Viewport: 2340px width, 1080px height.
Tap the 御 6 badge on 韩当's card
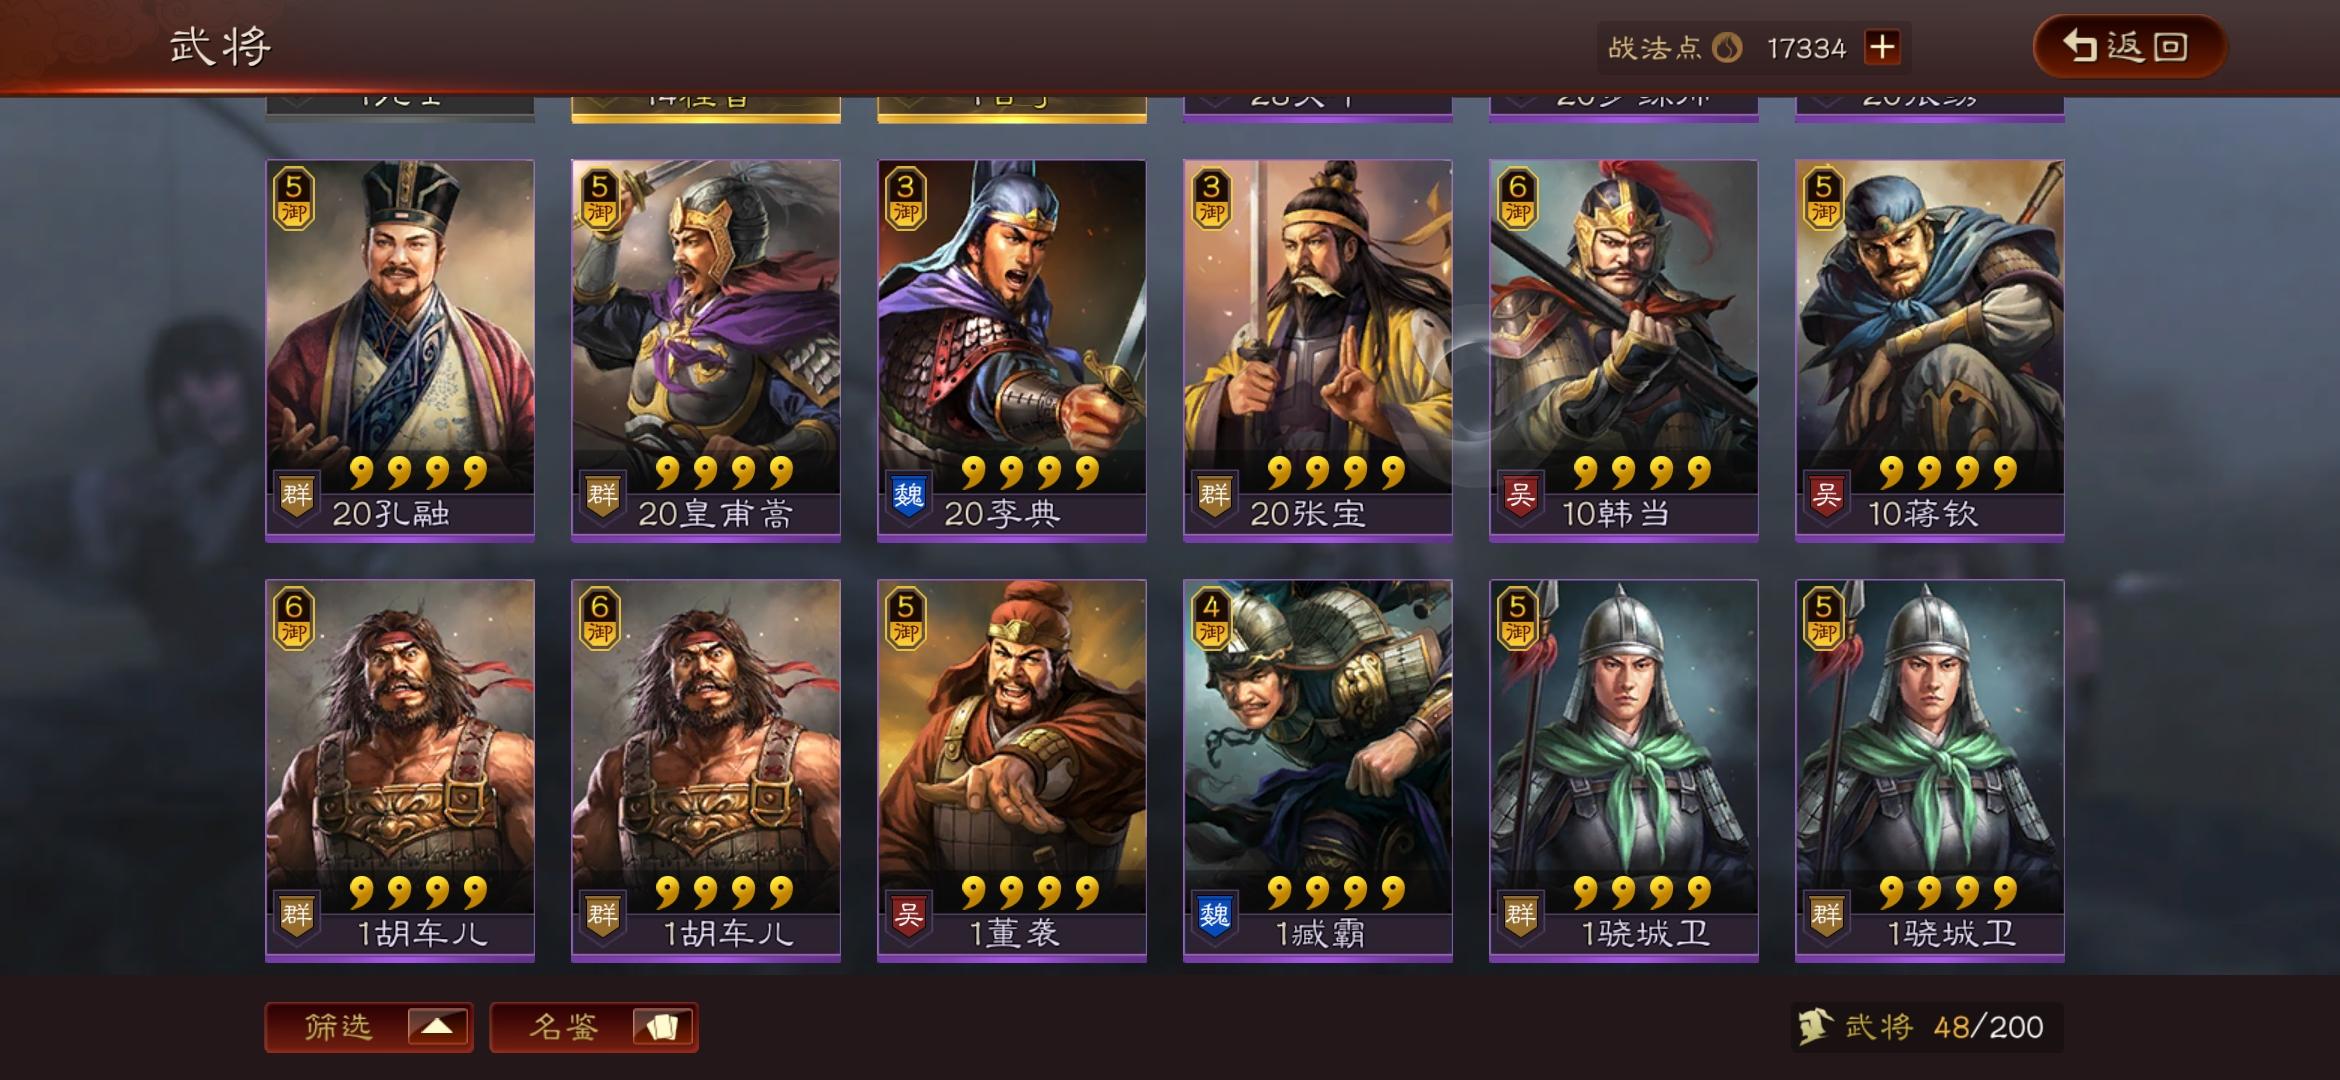(1517, 198)
